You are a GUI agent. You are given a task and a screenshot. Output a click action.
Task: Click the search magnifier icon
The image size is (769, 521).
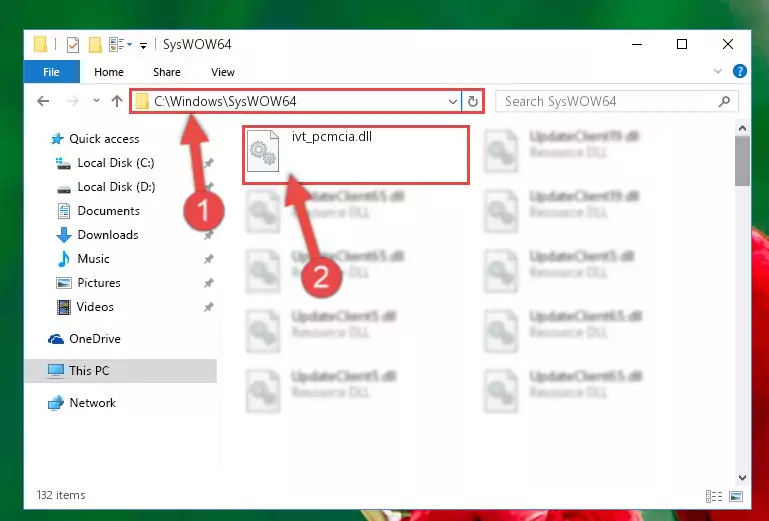click(x=724, y=102)
